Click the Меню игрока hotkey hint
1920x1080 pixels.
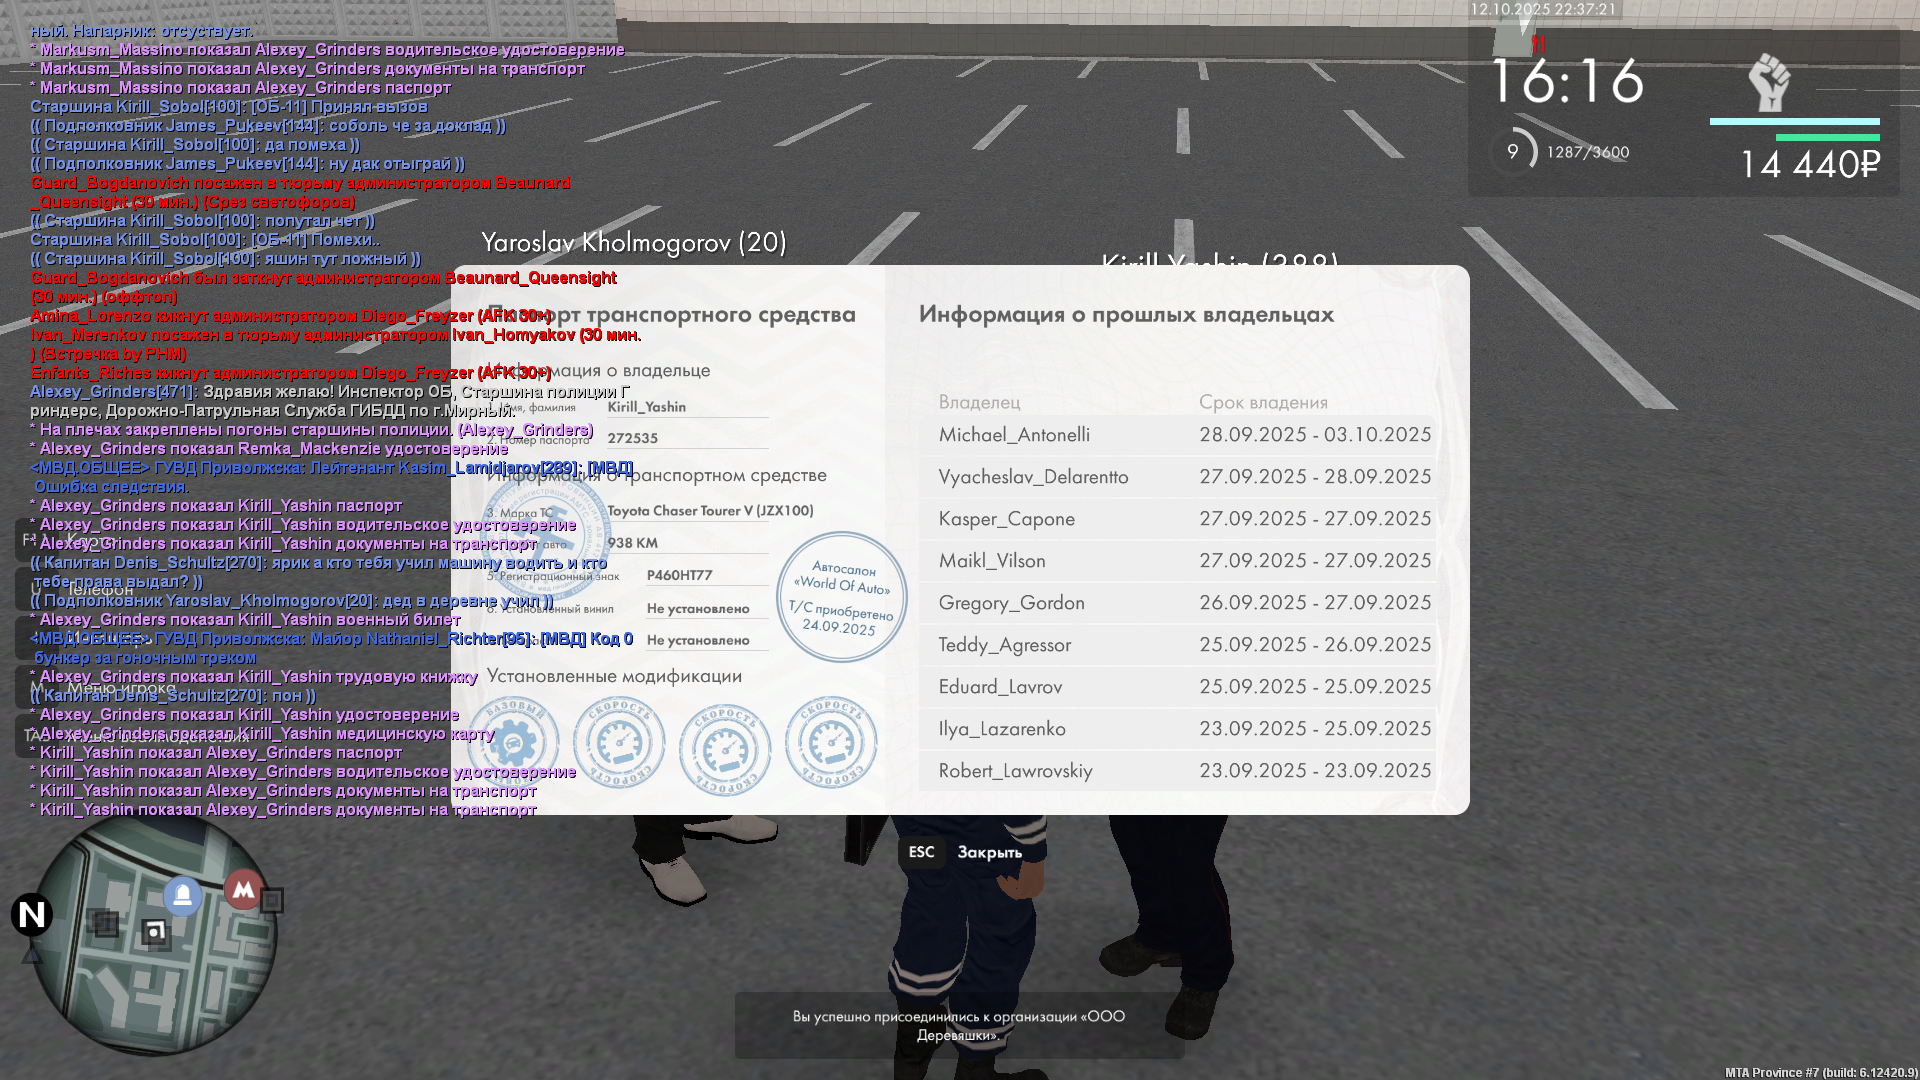122,688
